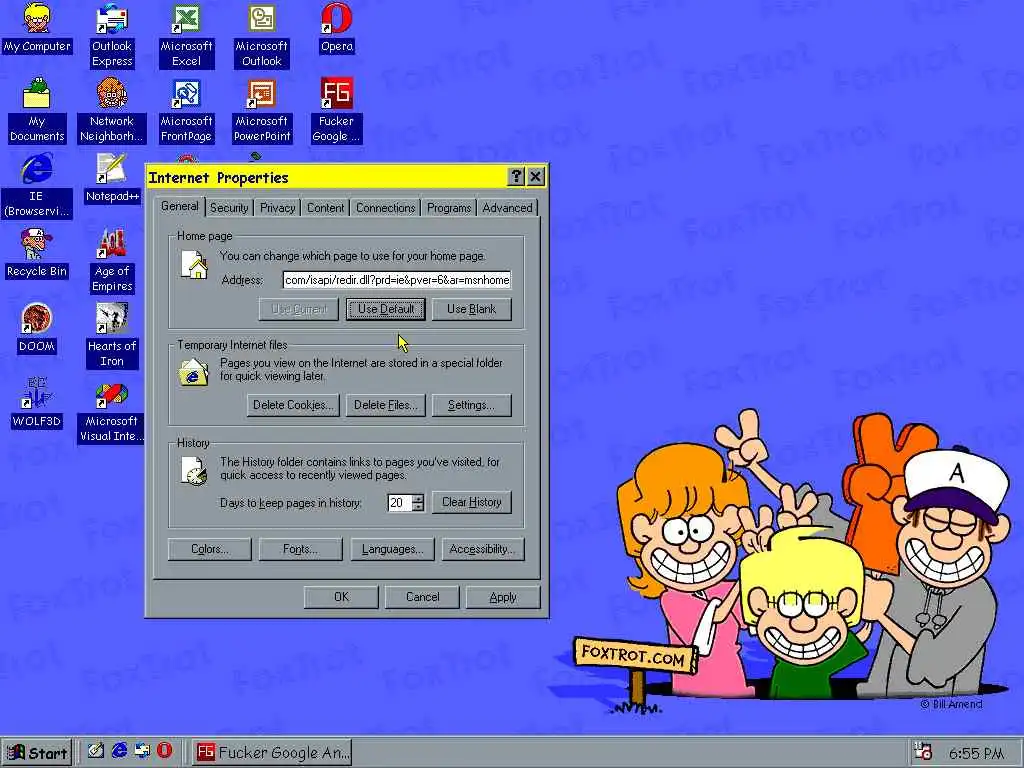Click the WOLF3D desktop shortcut
This screenshot has height=768, width=1024.
37,404
